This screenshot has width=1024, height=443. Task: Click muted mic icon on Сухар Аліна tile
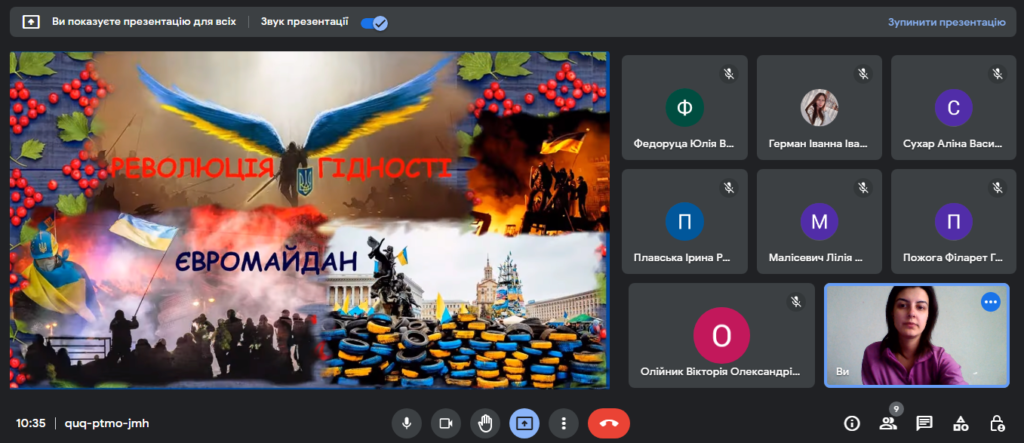coord(997,73)
